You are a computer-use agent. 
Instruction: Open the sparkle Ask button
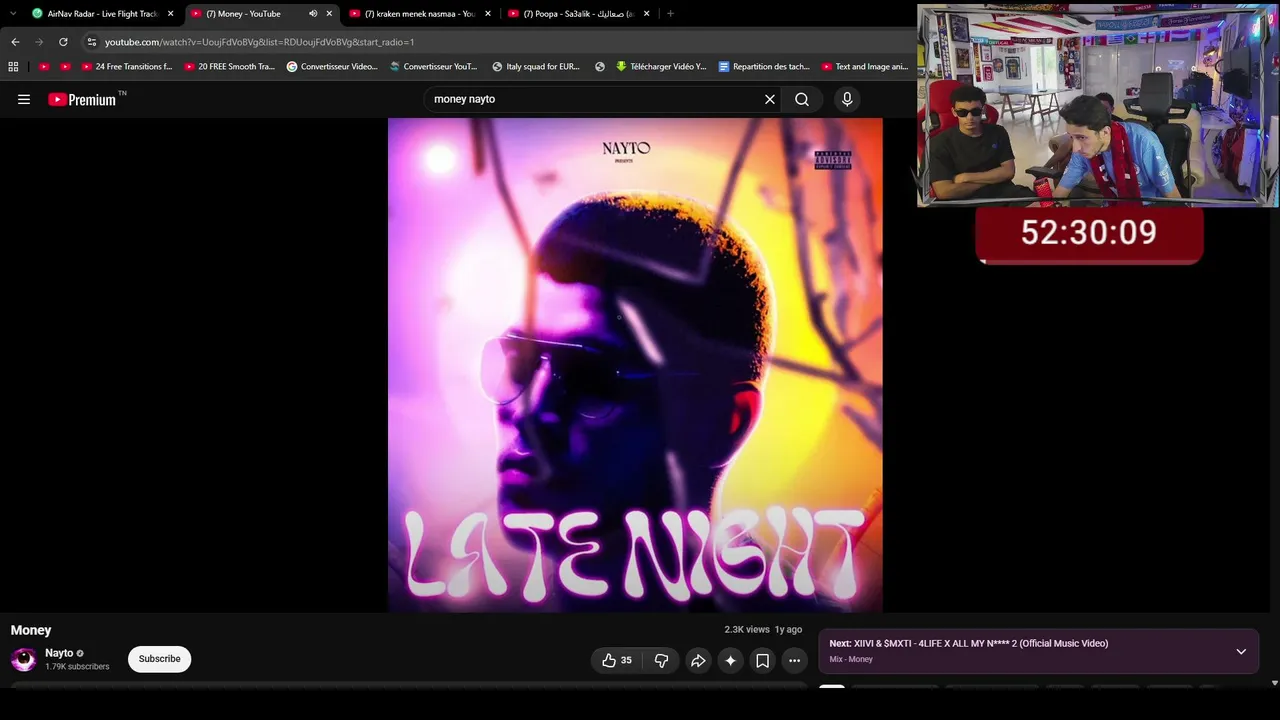730,660
